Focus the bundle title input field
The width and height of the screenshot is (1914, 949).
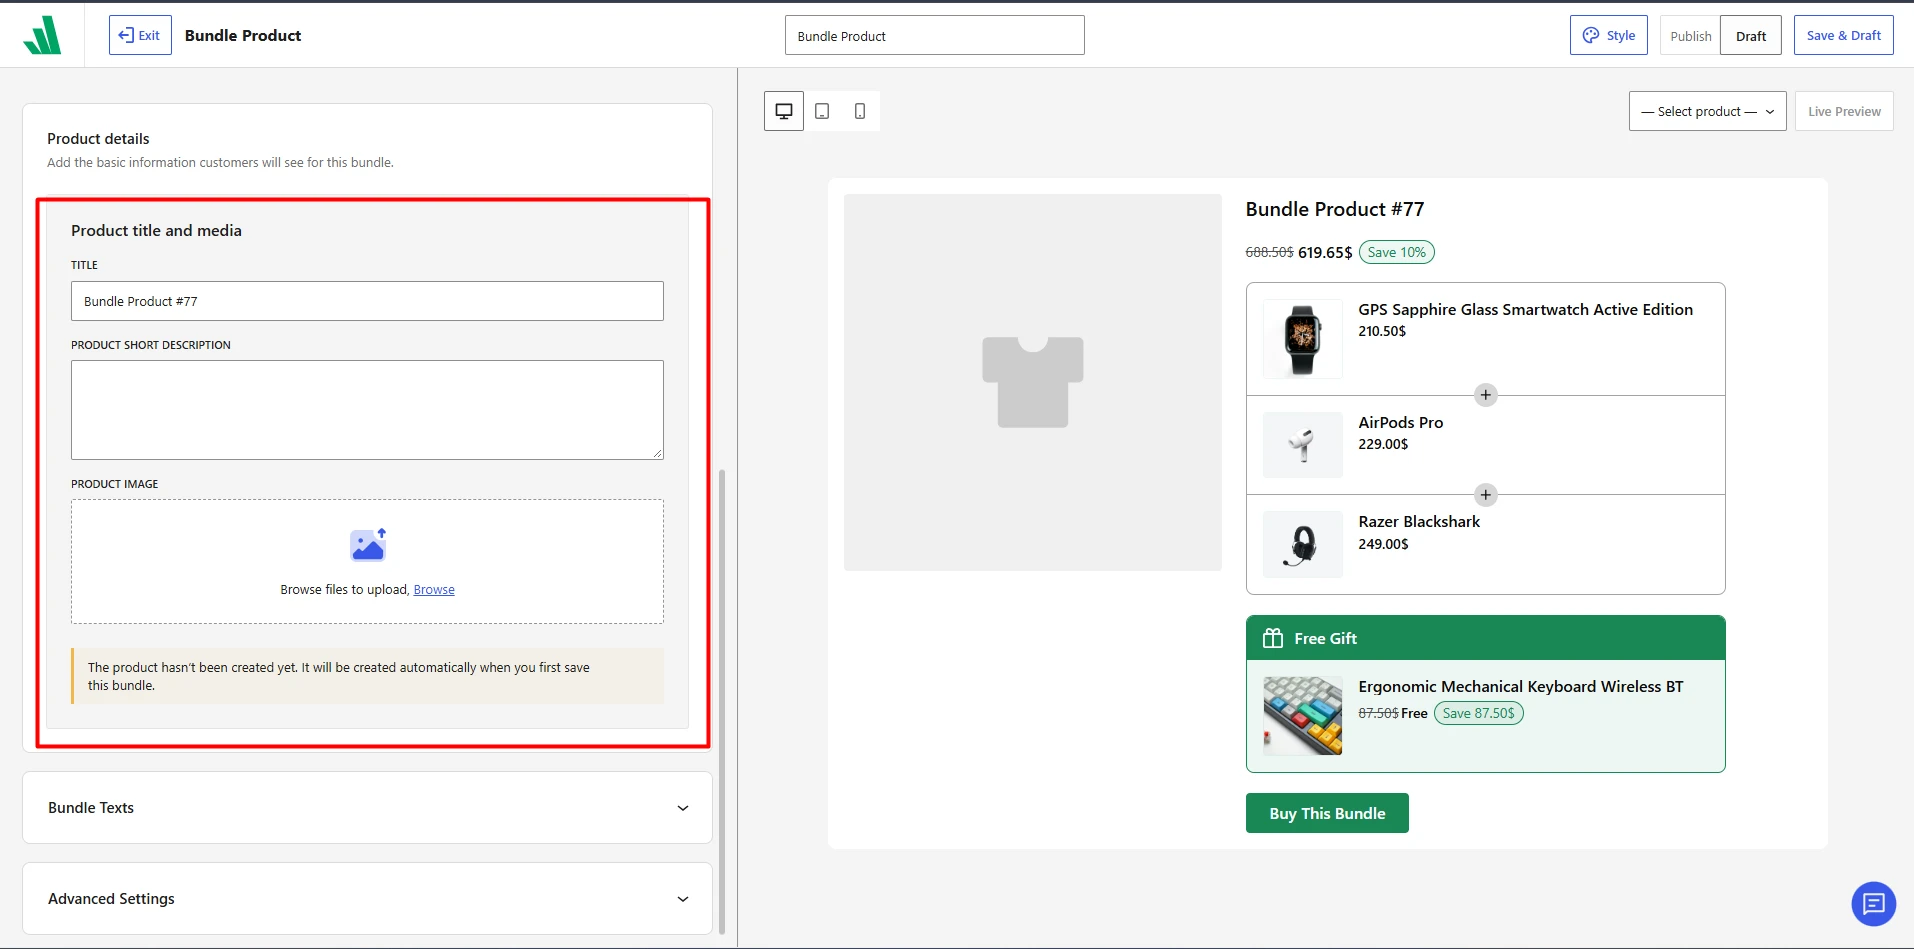pos(367,301)
